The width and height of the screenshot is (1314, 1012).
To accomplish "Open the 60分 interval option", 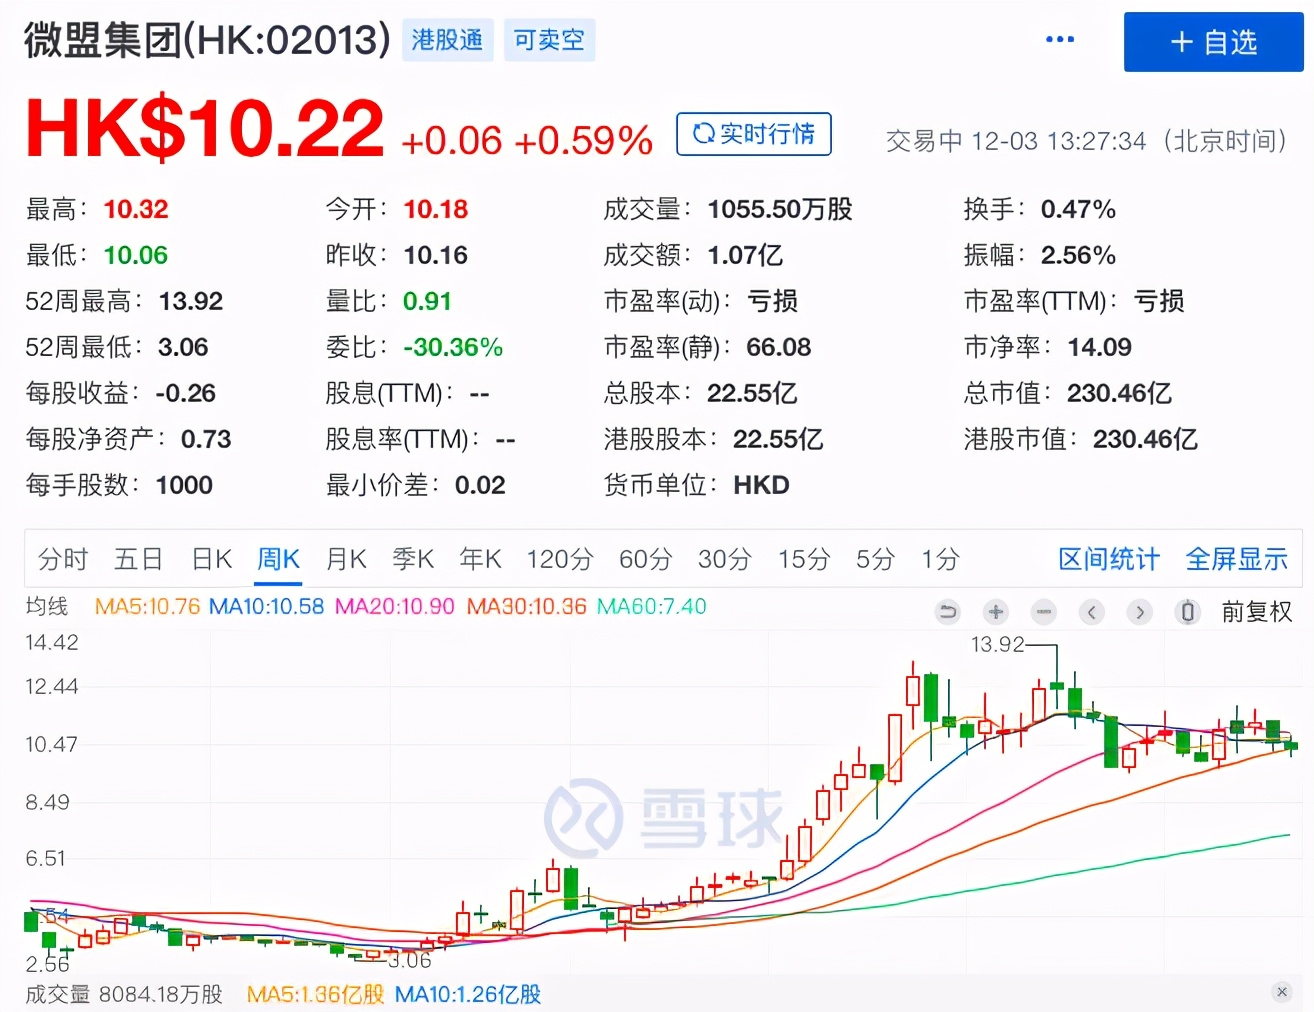I will click(x=645, y=559).
